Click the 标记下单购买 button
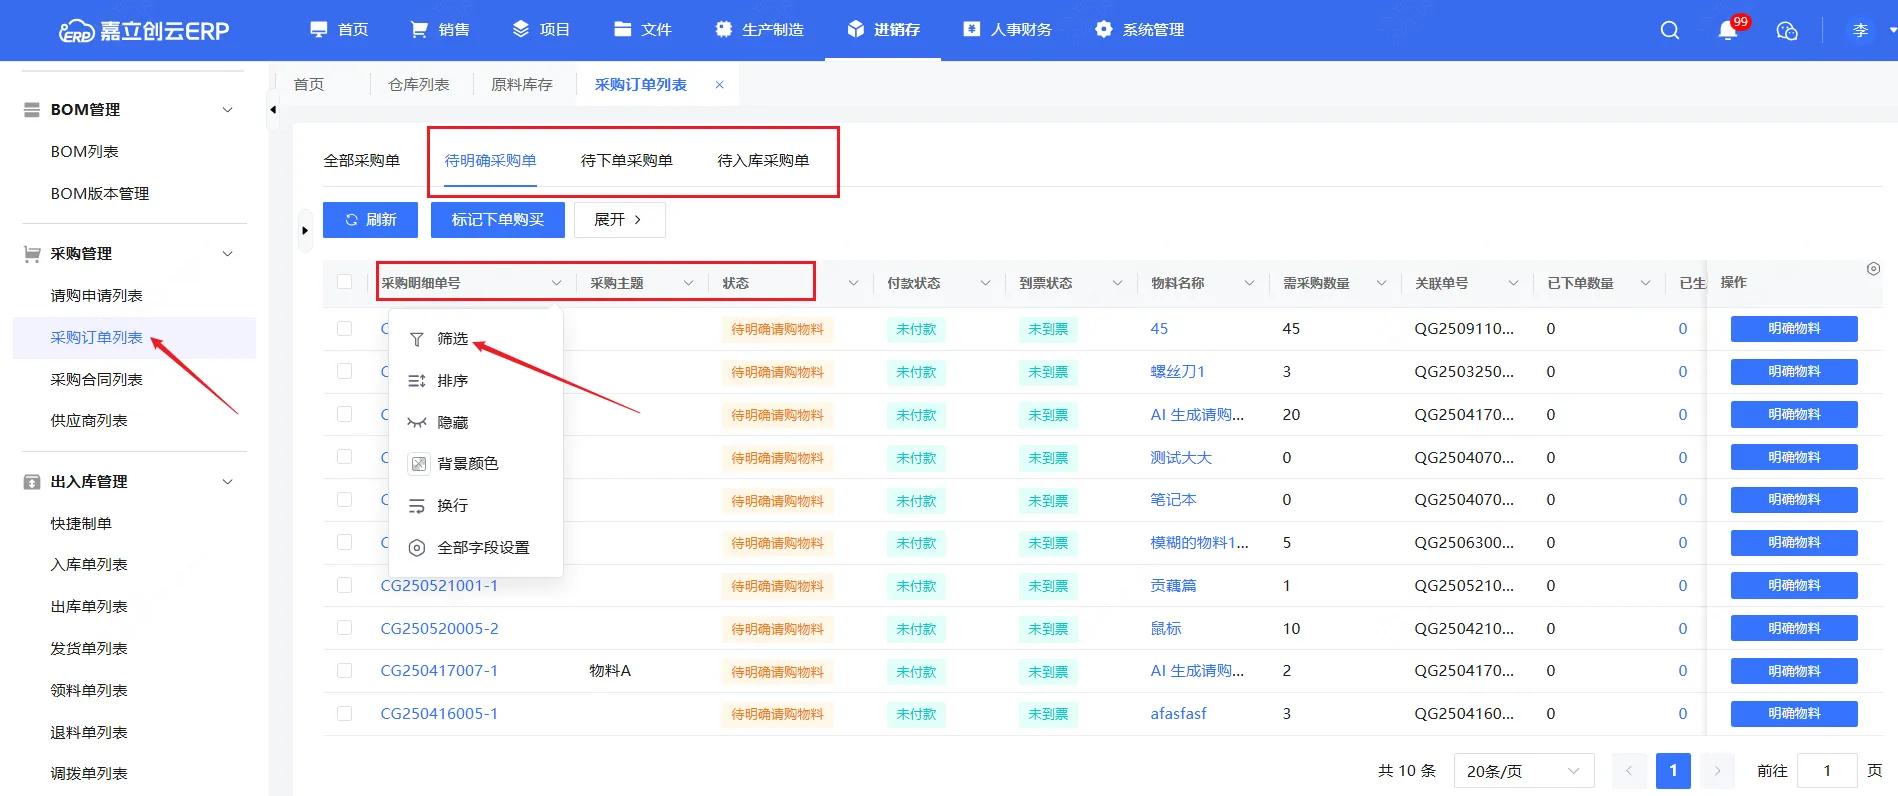Viewport: 1898px width, 796px height. [497, 220]
